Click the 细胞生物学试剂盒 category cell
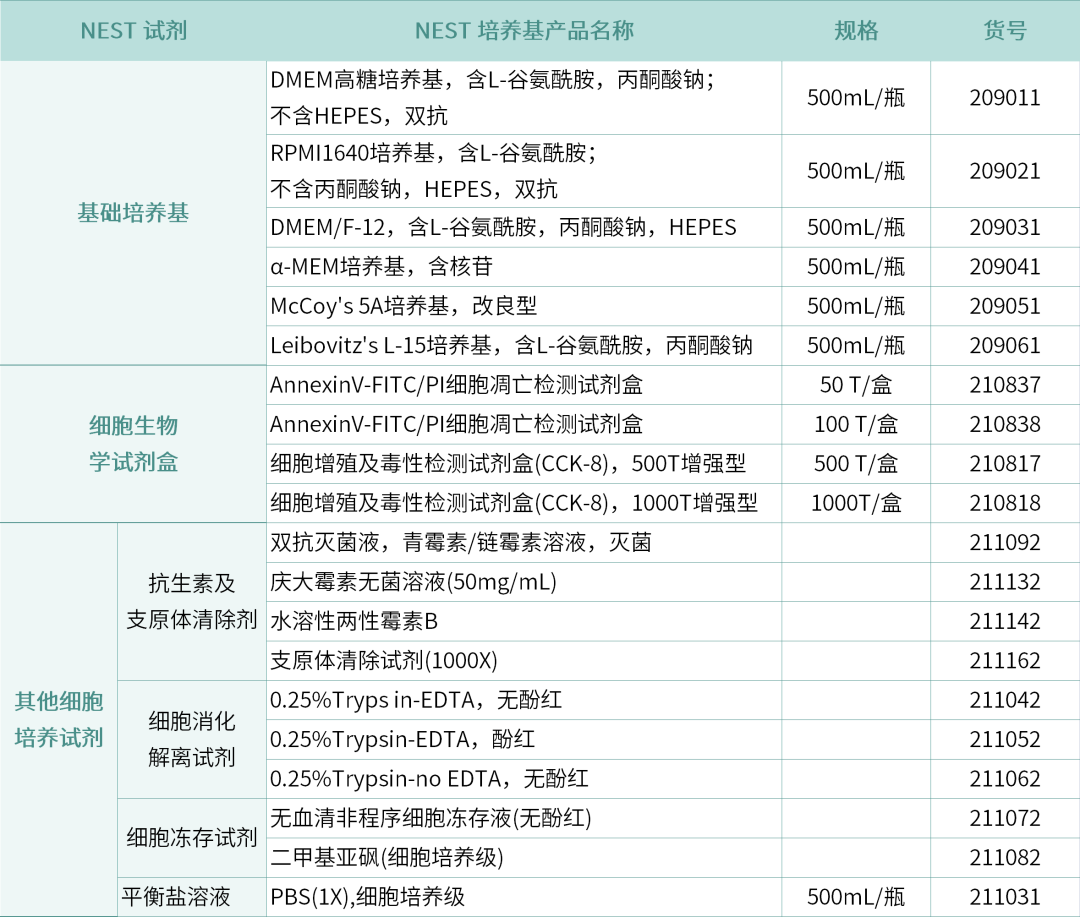Screen dimensions: 1080x917 tap(133, 444)
